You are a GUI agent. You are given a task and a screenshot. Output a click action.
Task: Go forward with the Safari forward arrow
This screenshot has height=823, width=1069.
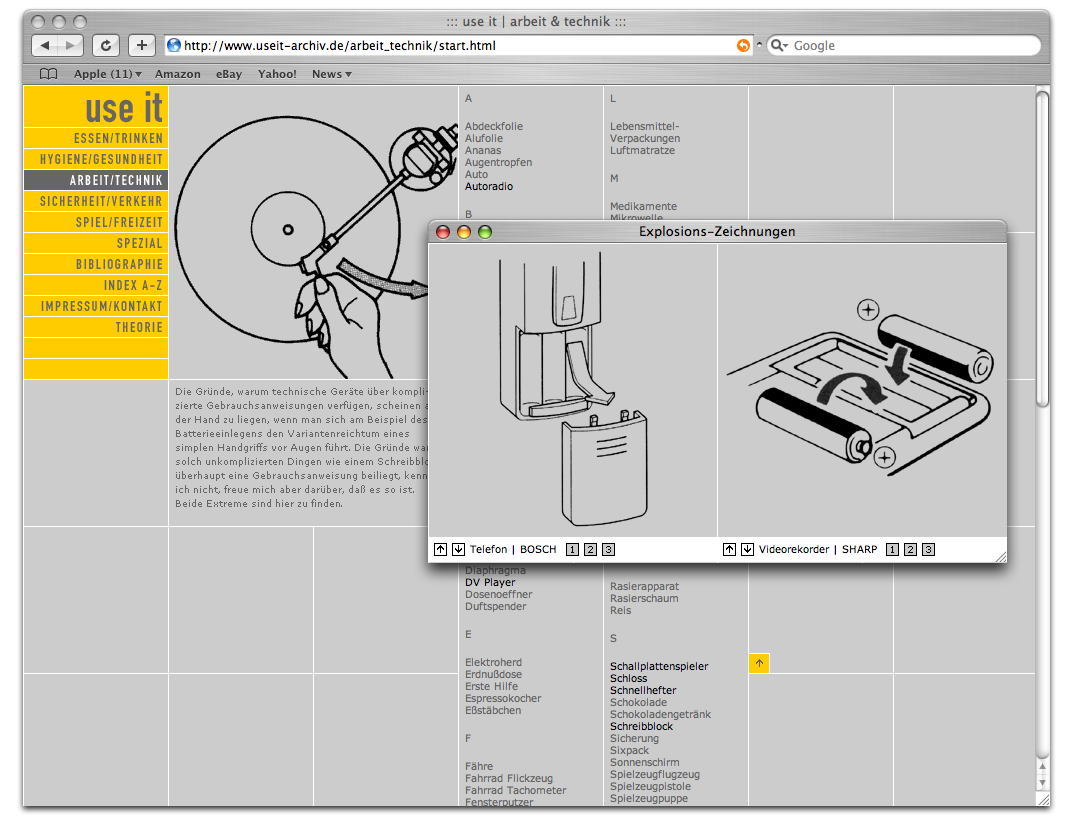70,46
